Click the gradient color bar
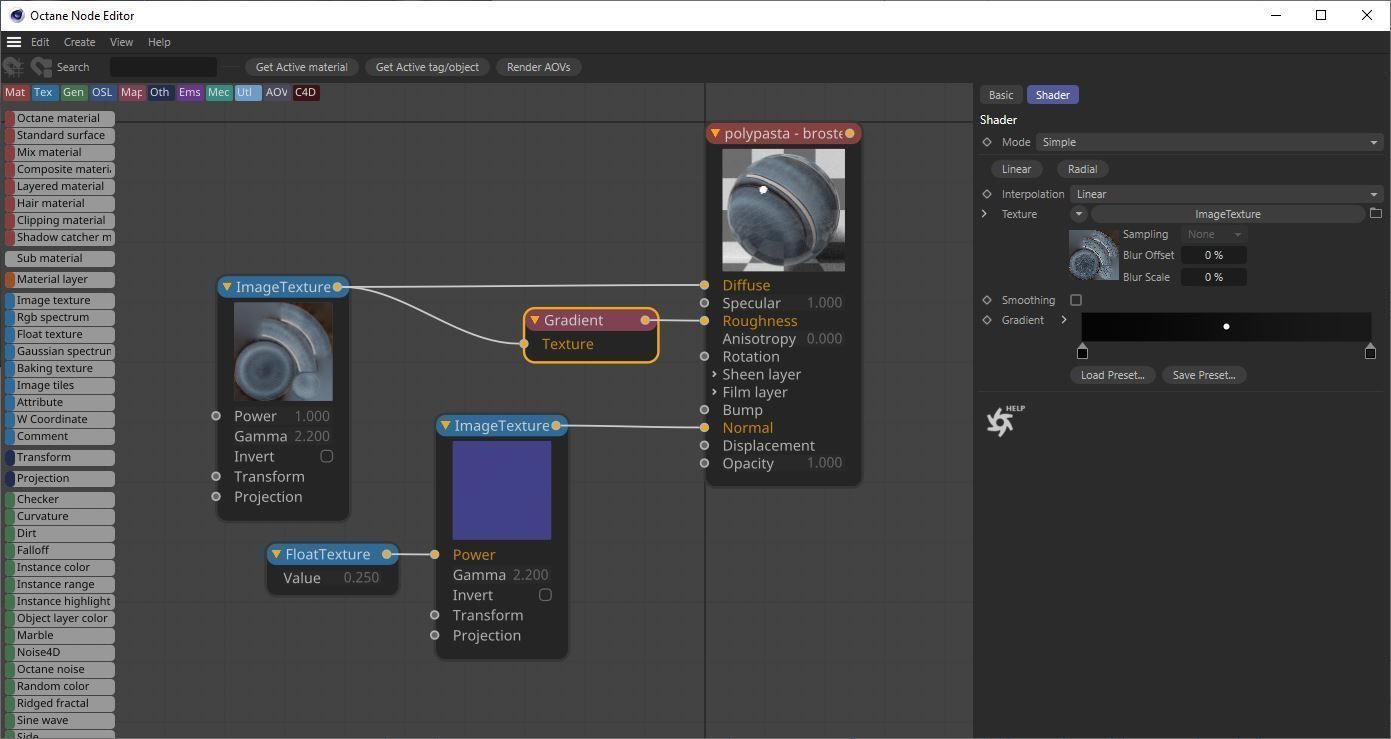This screenshot has height=739, width=1391. click(1226, 327)
